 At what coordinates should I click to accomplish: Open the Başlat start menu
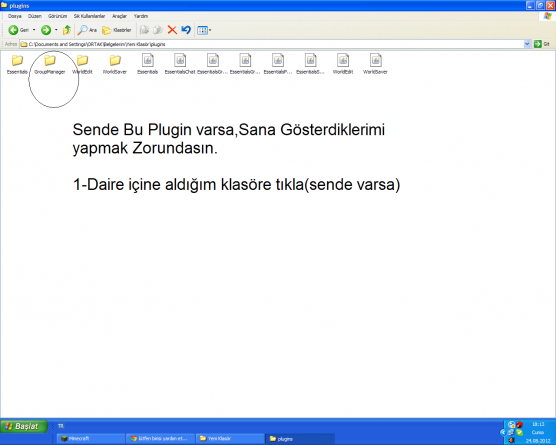tap(24, 426)
